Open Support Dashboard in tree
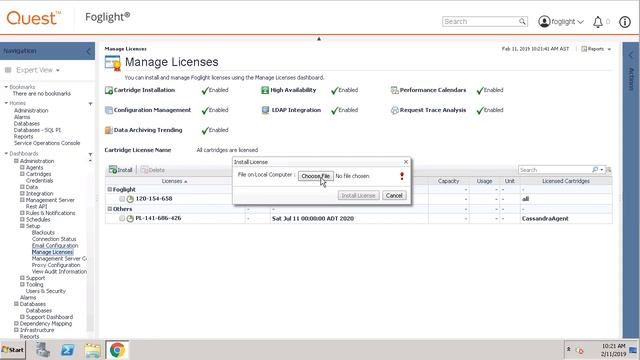Screen dimensions: 640x360 49,317
